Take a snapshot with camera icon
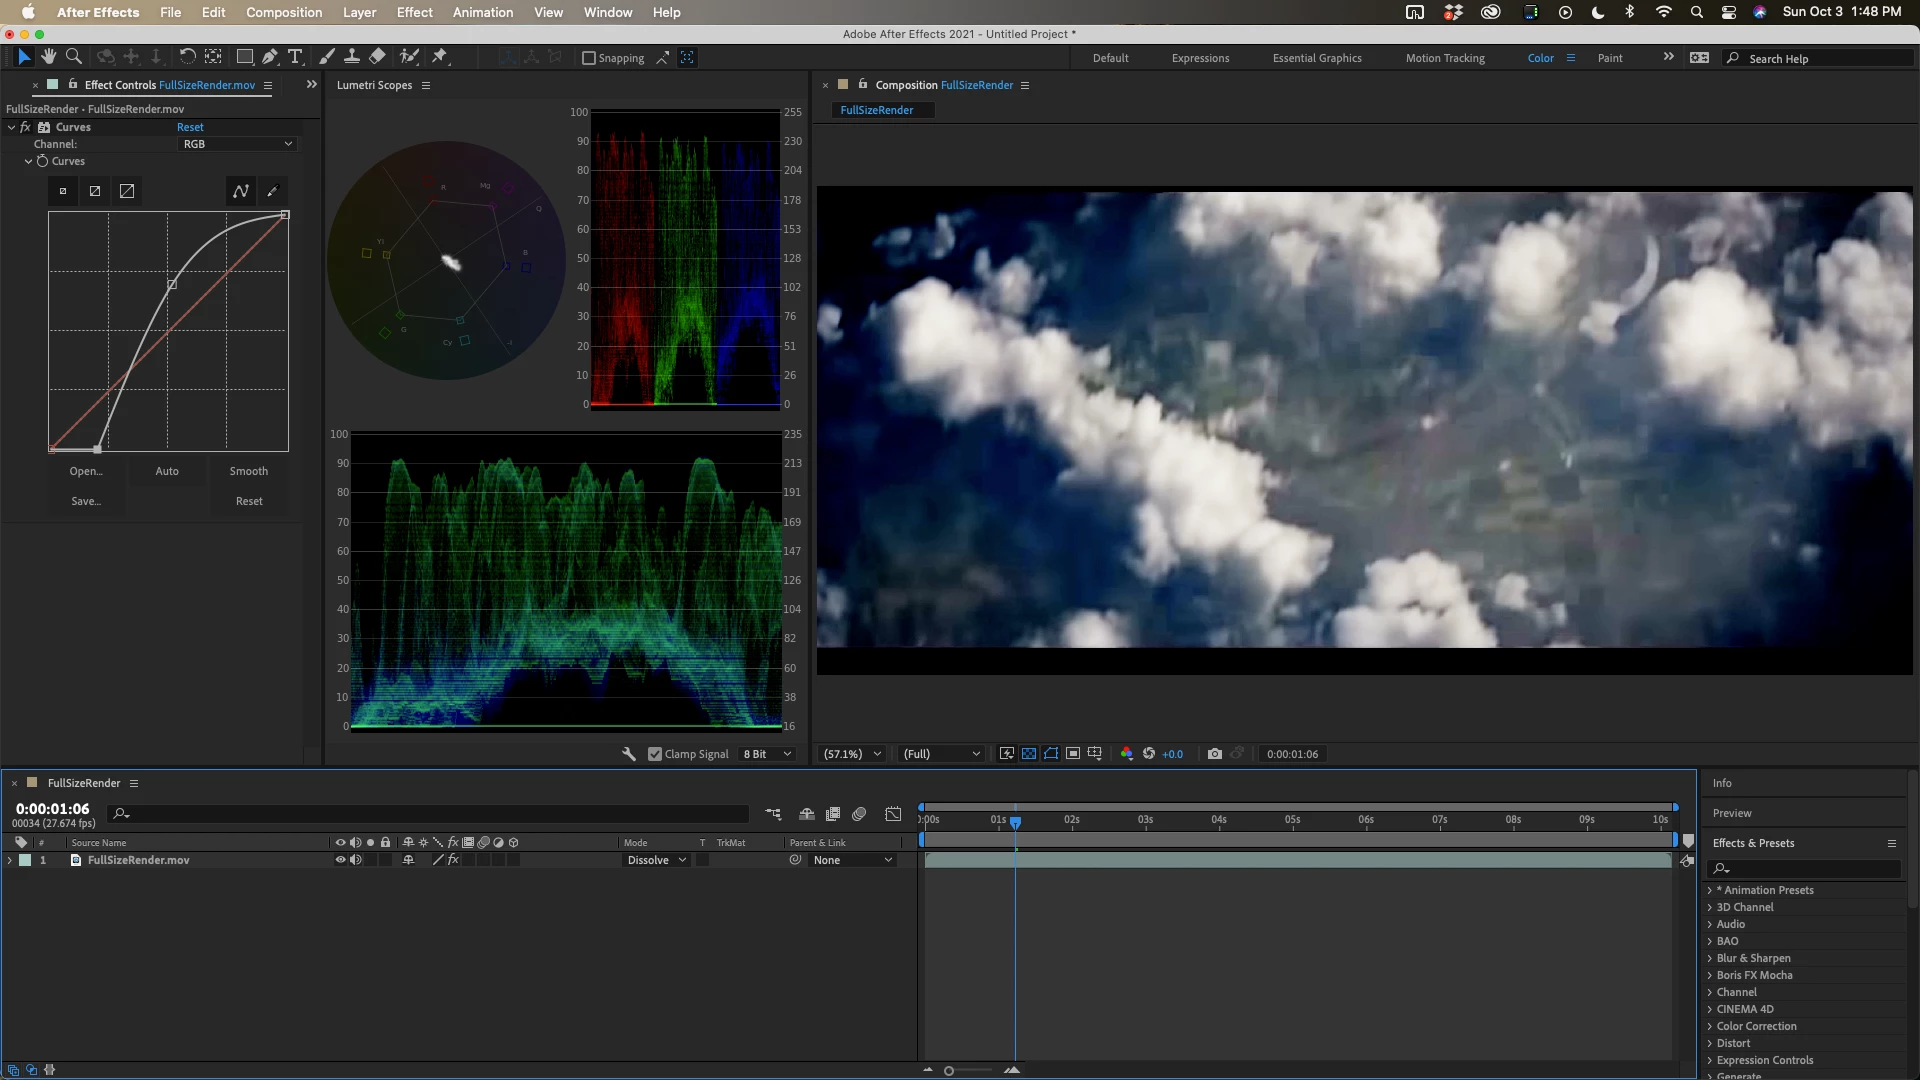The height and width of the screenshot is (1080, 1920). tap(1214, 754)
